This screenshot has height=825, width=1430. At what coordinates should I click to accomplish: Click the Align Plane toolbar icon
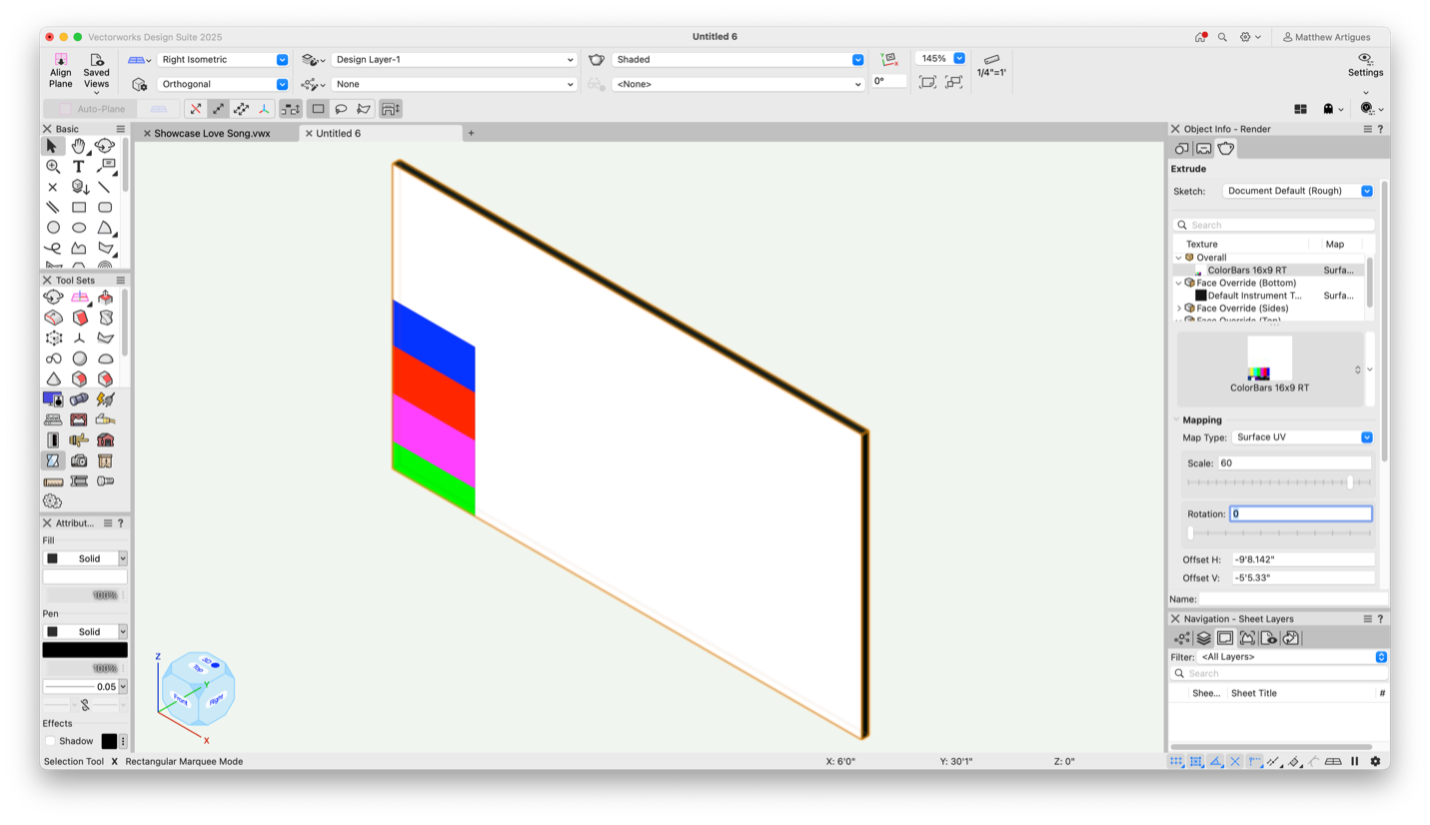tap(61, 71)
